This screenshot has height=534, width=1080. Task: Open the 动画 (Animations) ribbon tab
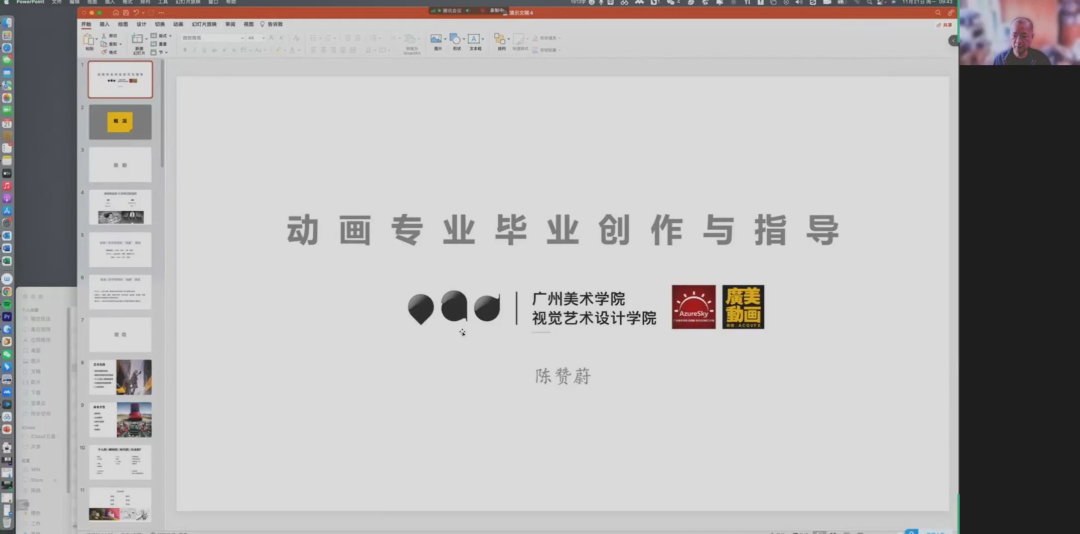(x=178, y=24)
